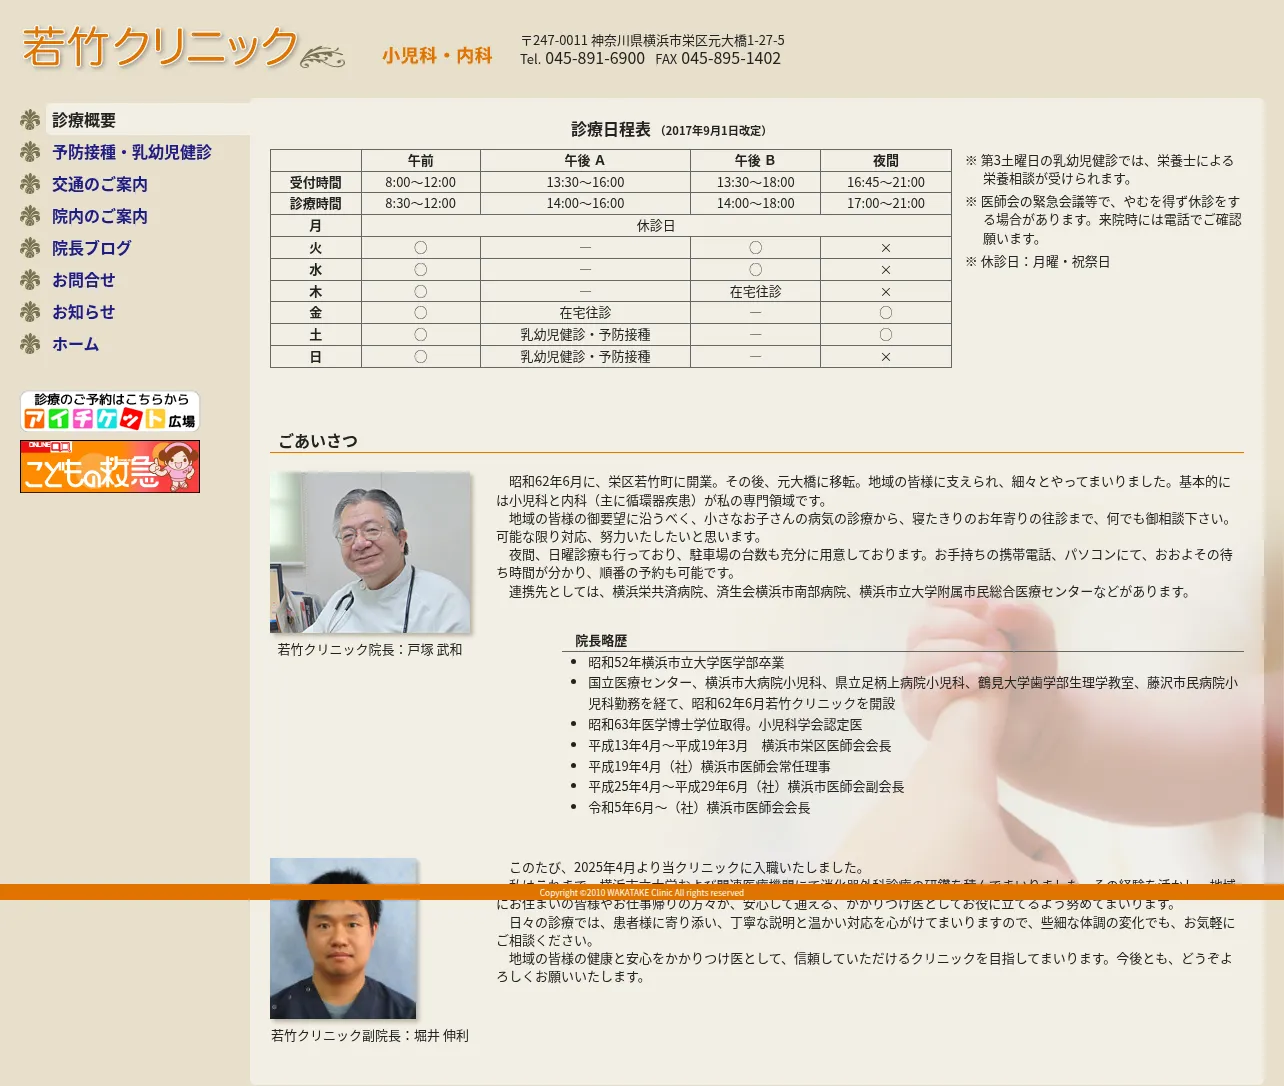
Task: Select お知らせ in sidebar
Action: click(x=84, y=312)
